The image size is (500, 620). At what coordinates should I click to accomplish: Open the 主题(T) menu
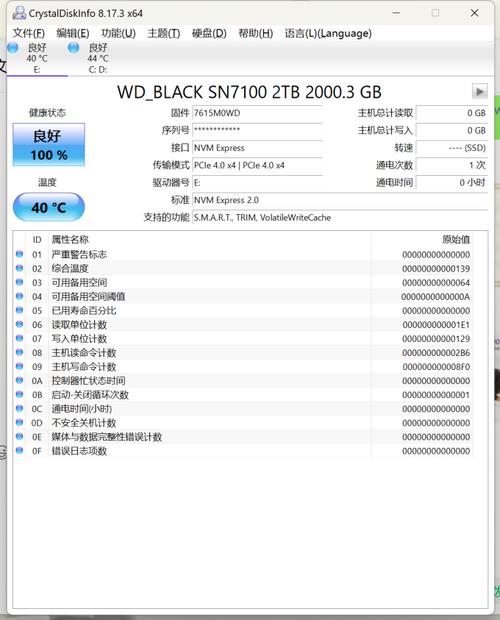click(164, 33)
